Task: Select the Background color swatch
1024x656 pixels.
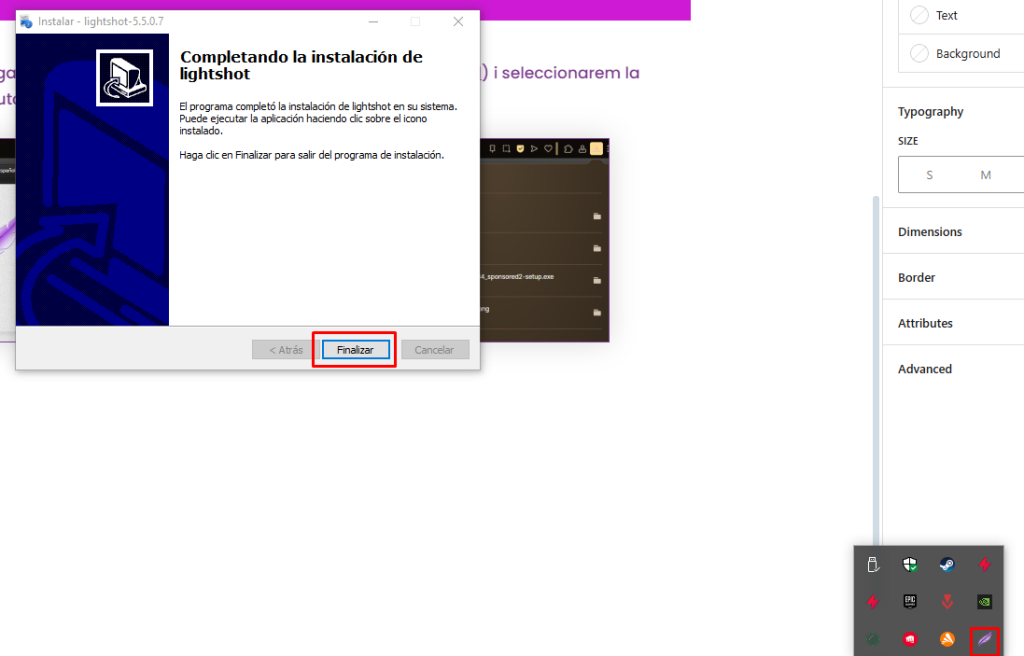Action: (x=919, y=54)
